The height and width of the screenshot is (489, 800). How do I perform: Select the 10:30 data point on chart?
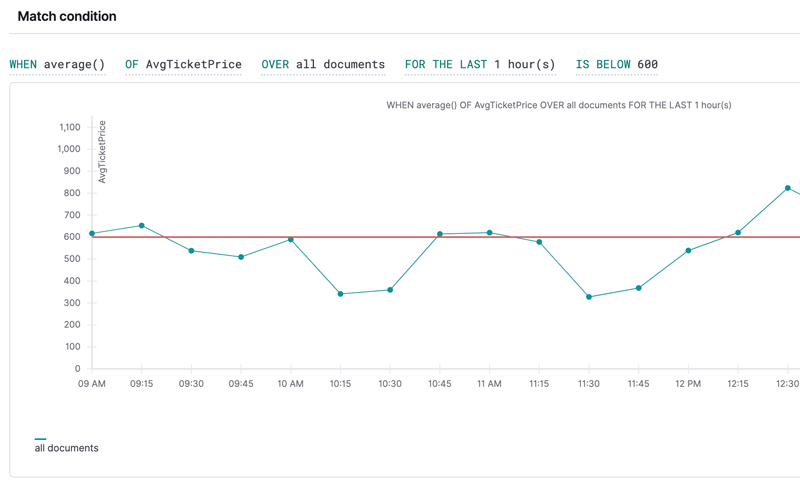click(x=390, y=290)
